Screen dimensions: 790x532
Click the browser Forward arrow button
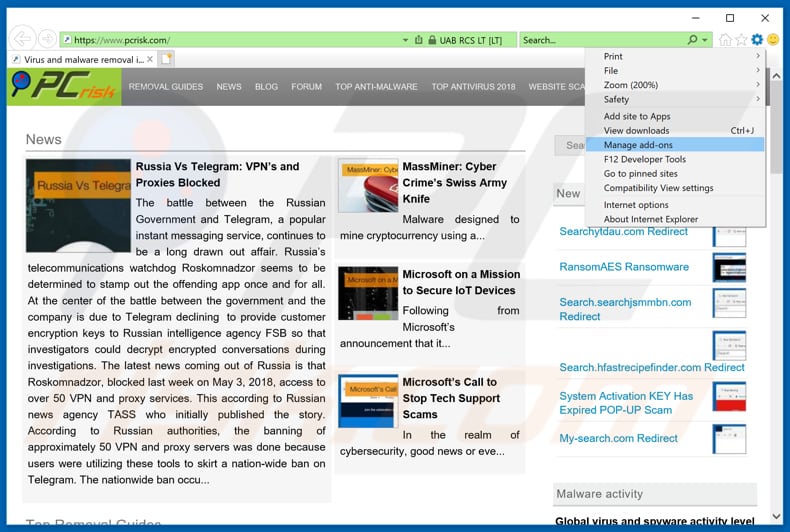[47, 39]
